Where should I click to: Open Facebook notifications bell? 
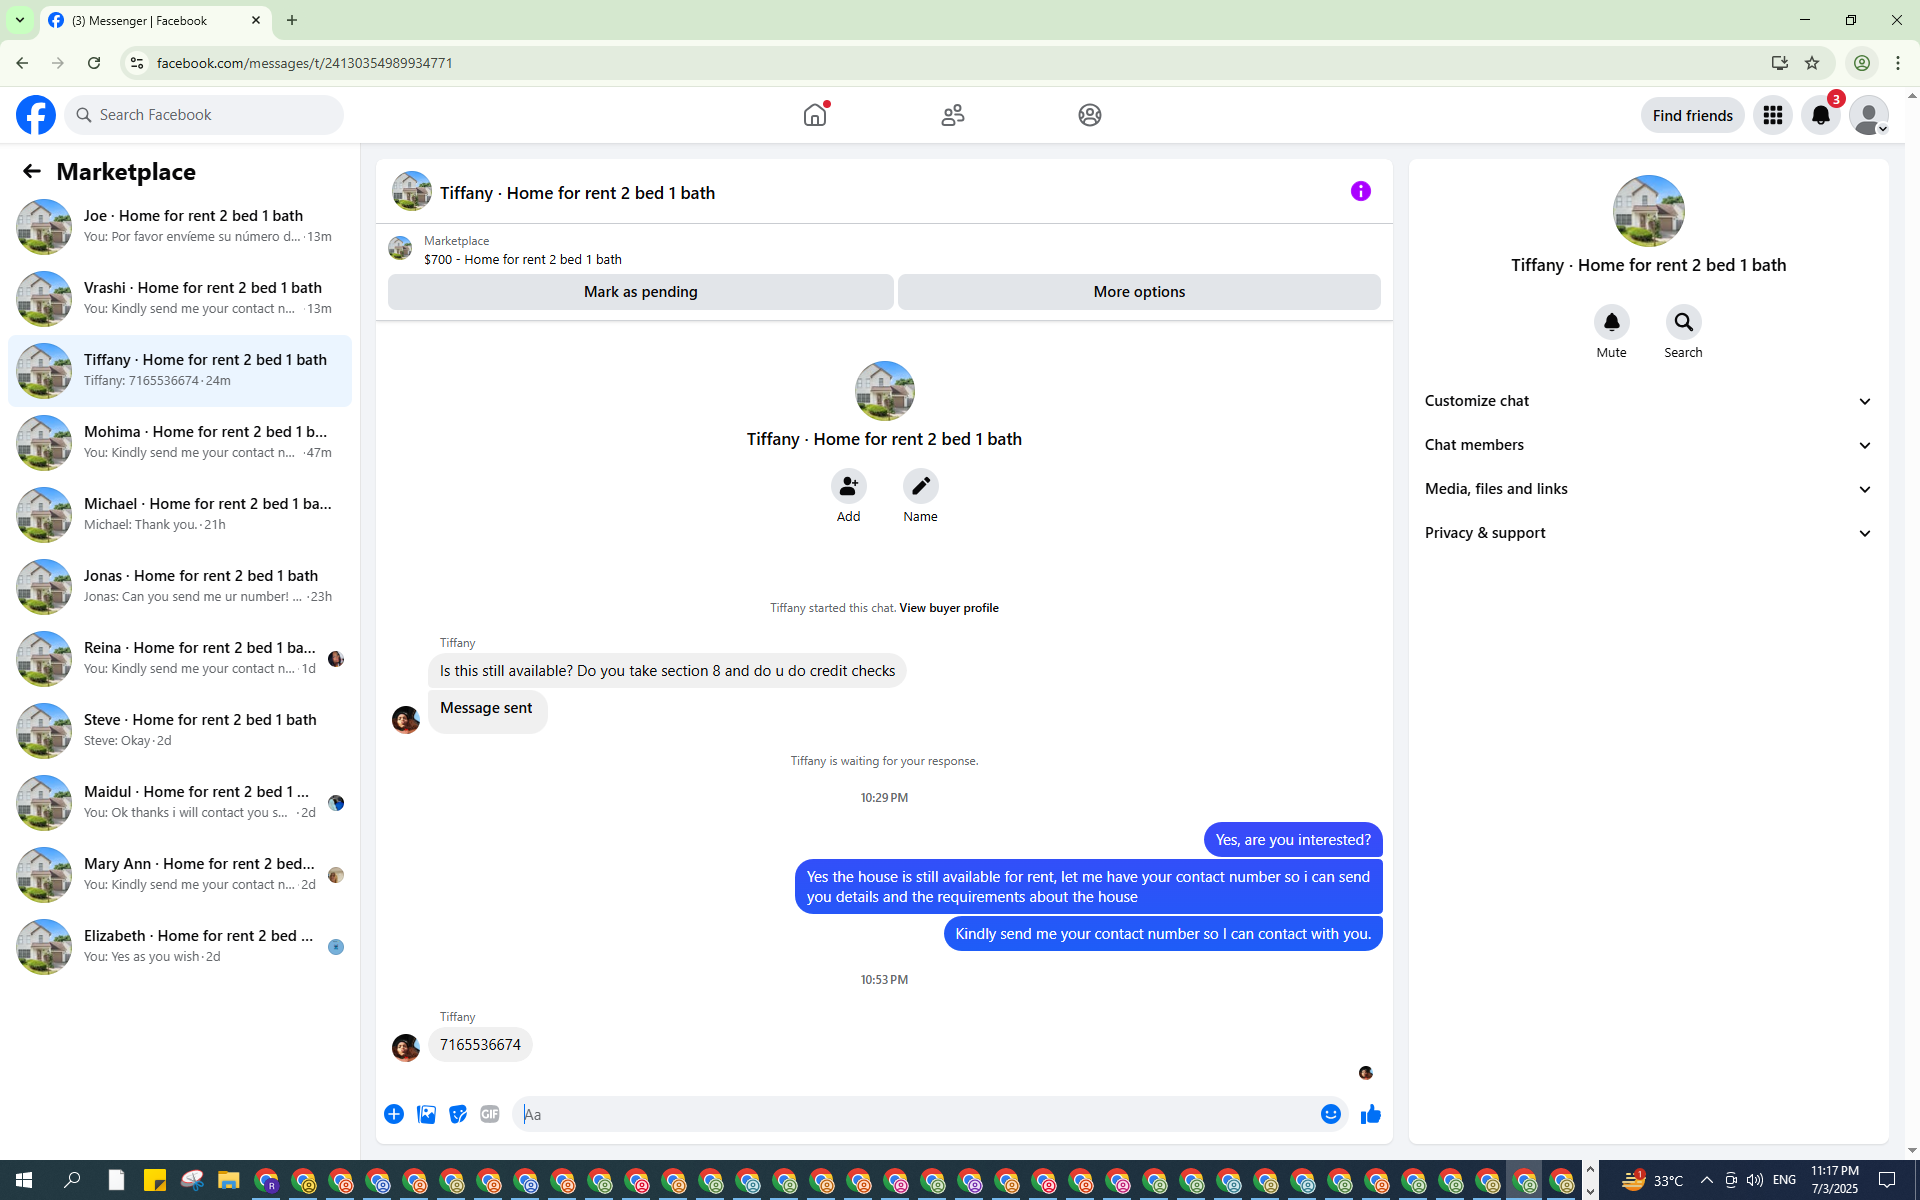pyautogui.click(x=1820, y=116)
